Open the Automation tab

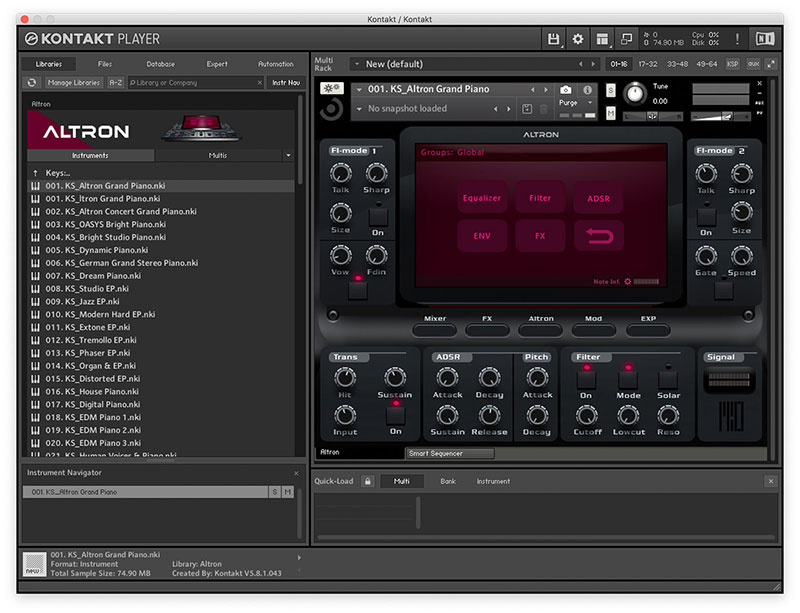(x=276, y=64)
